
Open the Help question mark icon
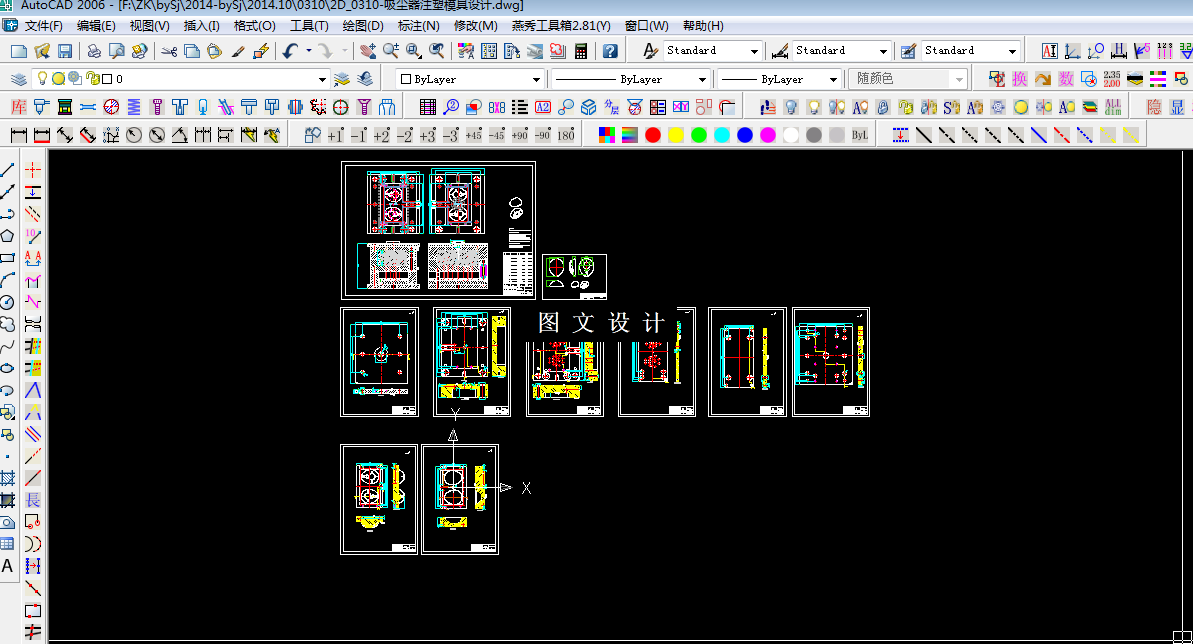[x=610, y=51]
